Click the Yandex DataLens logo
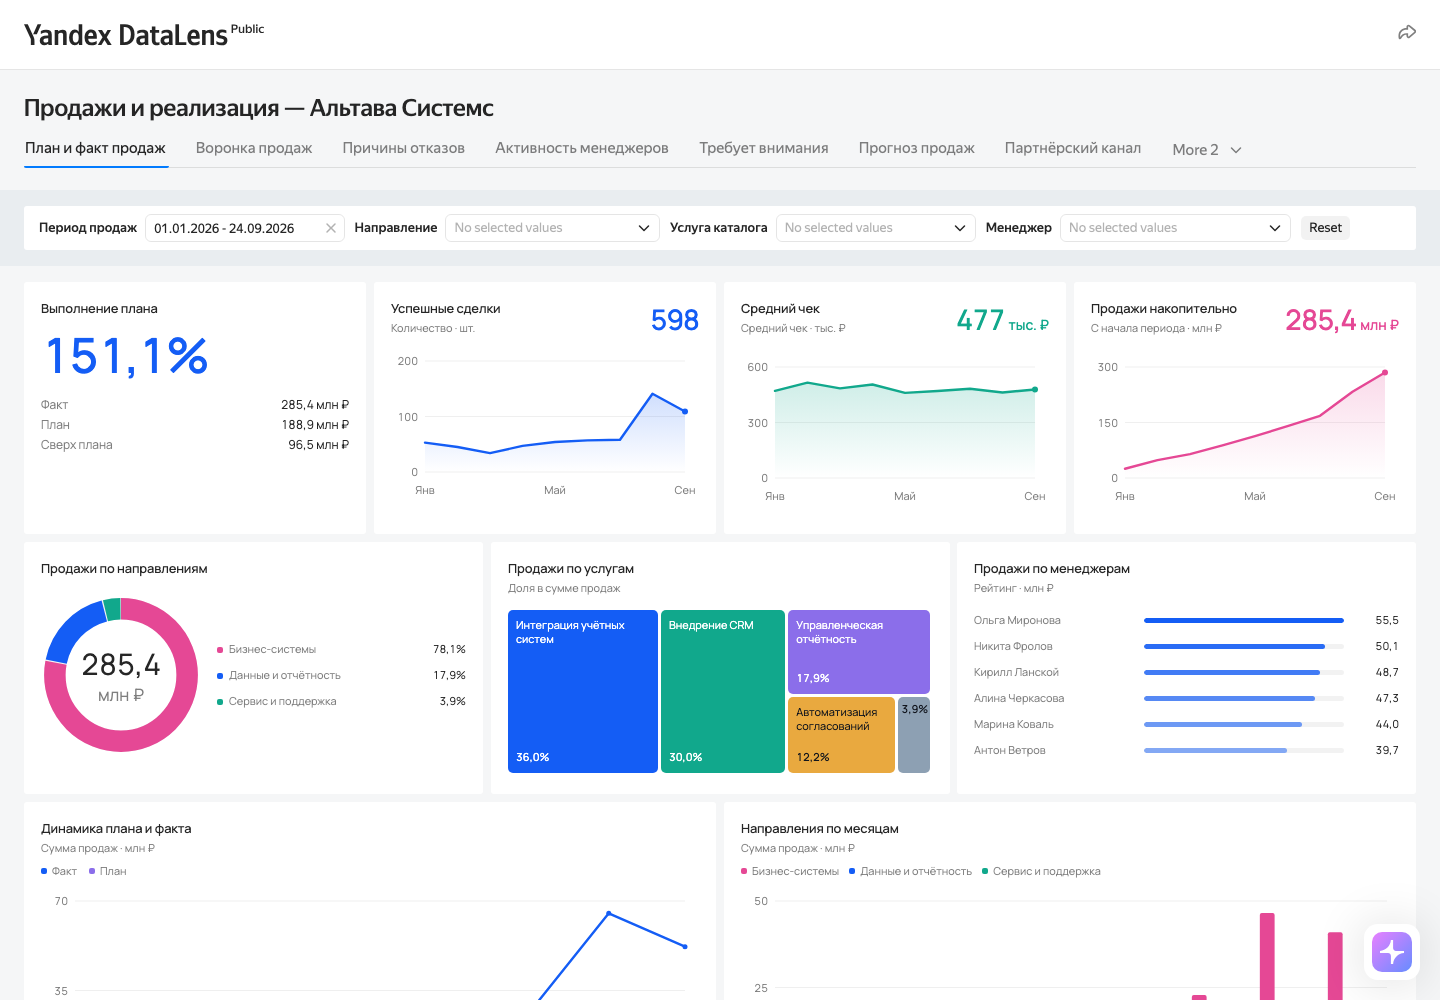Viewport: 1440px width, 1000px height. 144,35
